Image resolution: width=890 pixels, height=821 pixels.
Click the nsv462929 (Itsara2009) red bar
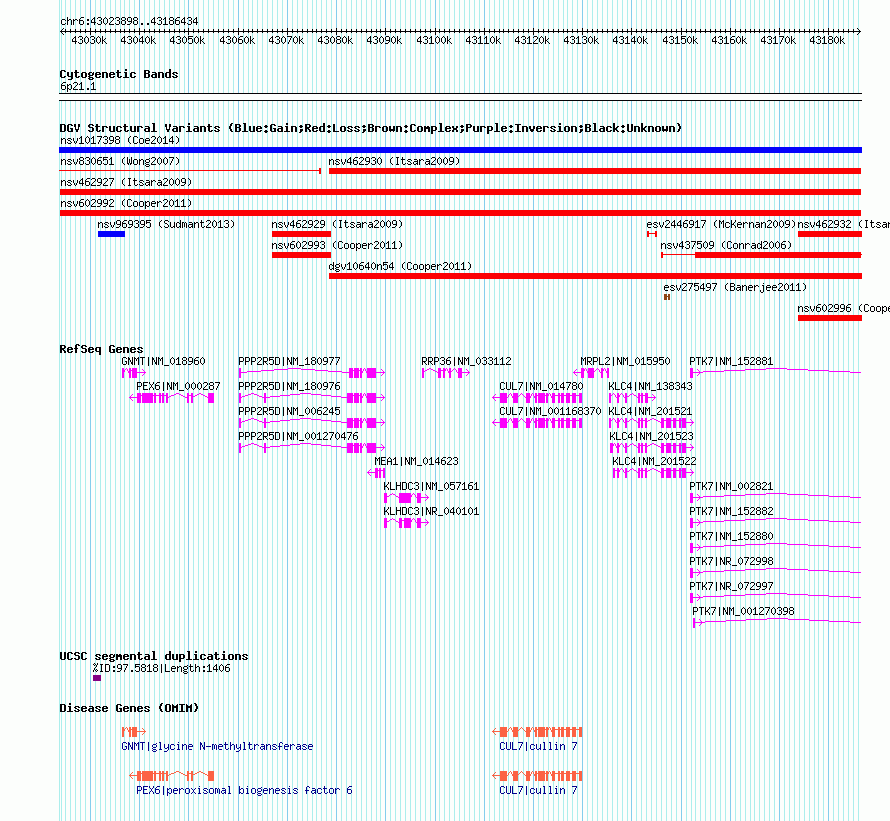pos(301,234)
